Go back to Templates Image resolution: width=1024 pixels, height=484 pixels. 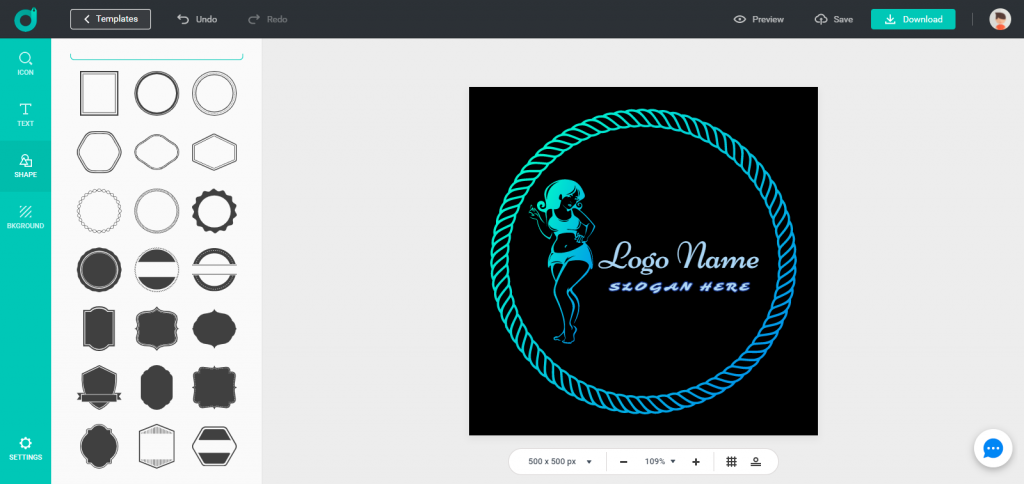coord(110,19)
